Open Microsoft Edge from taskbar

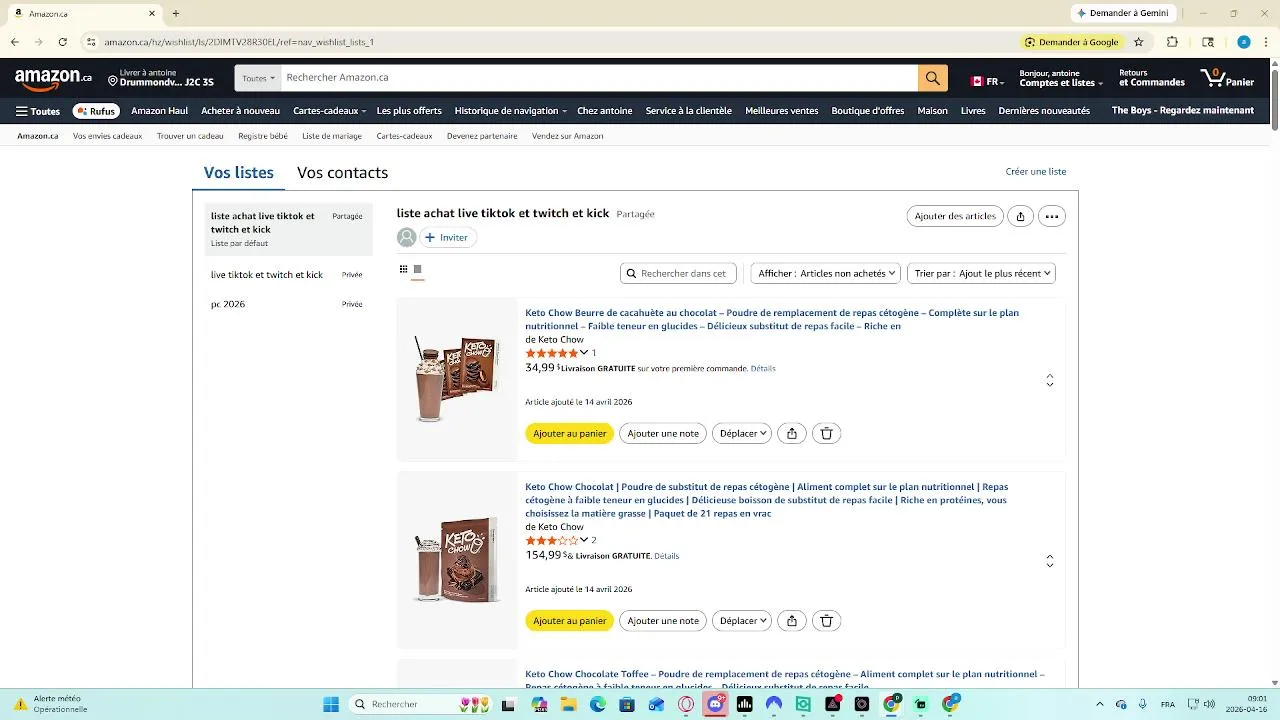(x=598, y=704)
